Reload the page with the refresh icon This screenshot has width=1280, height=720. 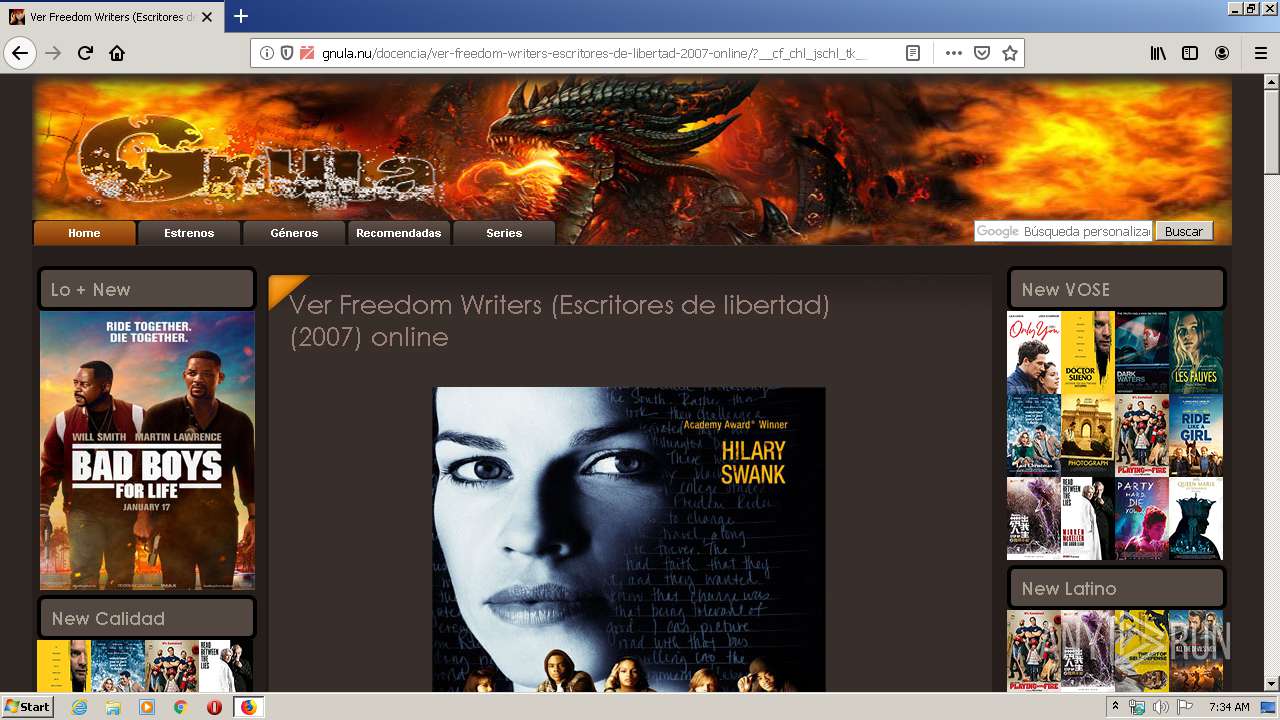coord(85,53)
